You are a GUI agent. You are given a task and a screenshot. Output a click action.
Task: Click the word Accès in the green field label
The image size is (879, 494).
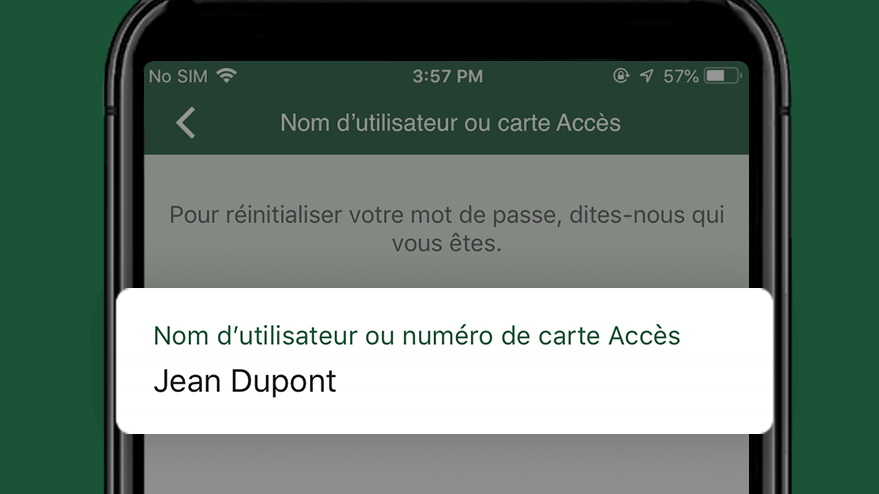point(644,336)
